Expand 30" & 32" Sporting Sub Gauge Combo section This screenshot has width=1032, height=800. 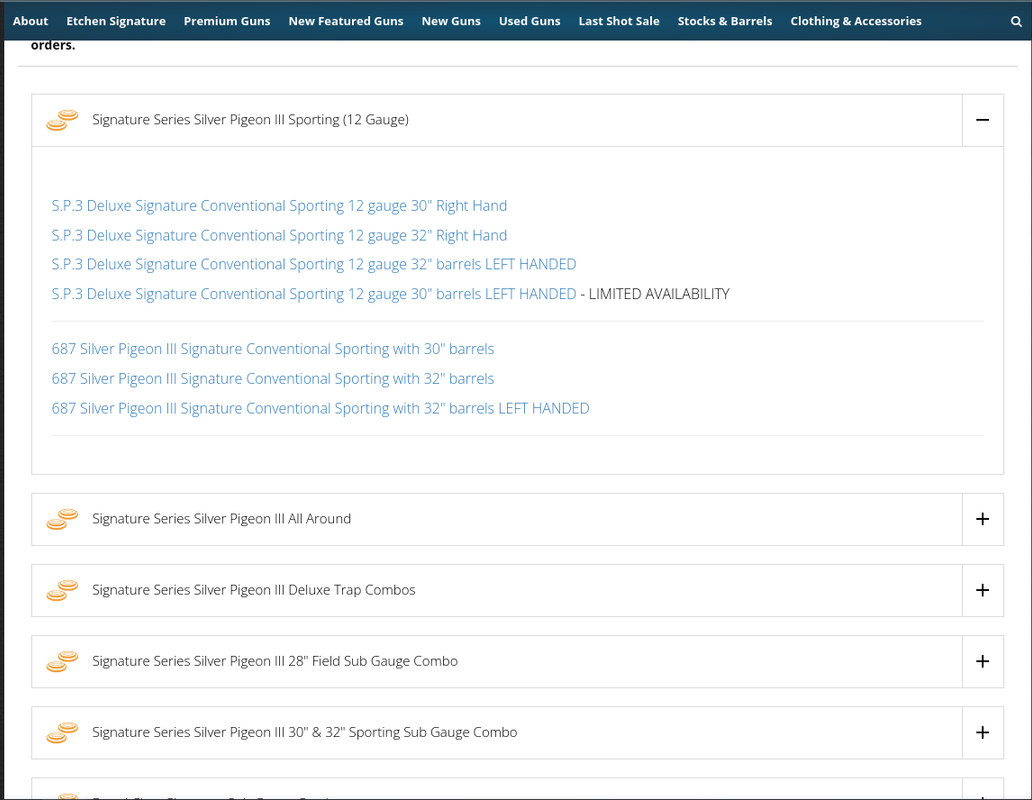click(983, 732)
